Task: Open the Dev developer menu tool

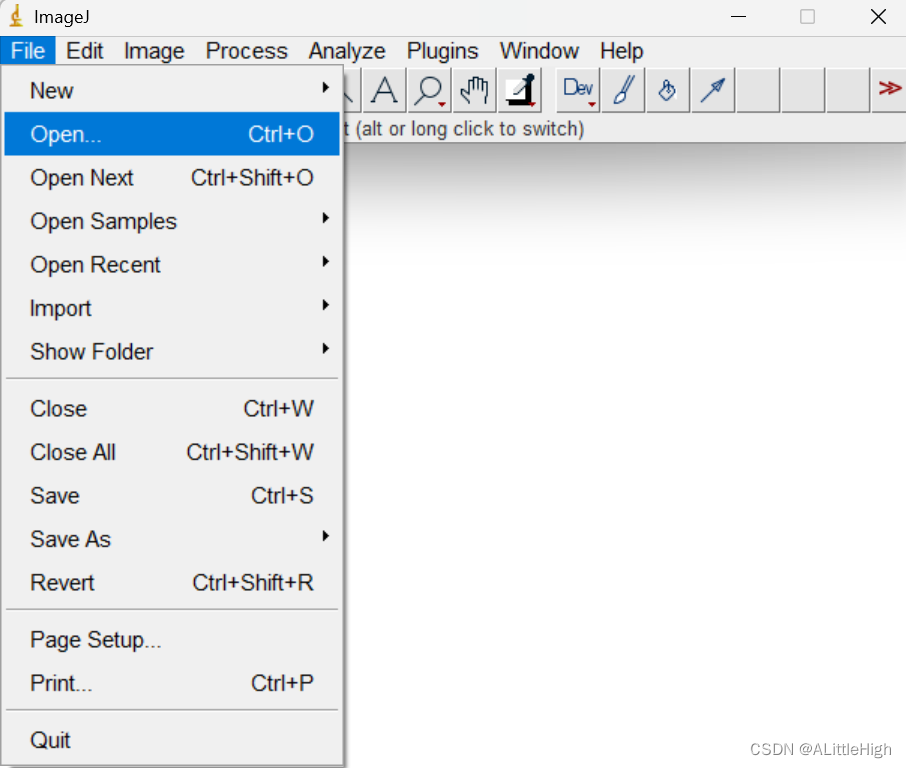Action: (x=578, y=90)
